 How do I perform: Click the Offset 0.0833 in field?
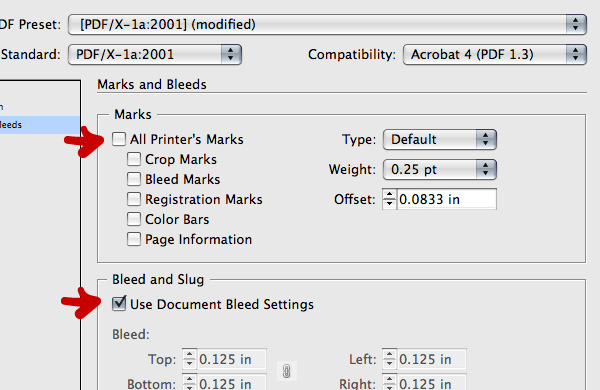pos(447,199)
